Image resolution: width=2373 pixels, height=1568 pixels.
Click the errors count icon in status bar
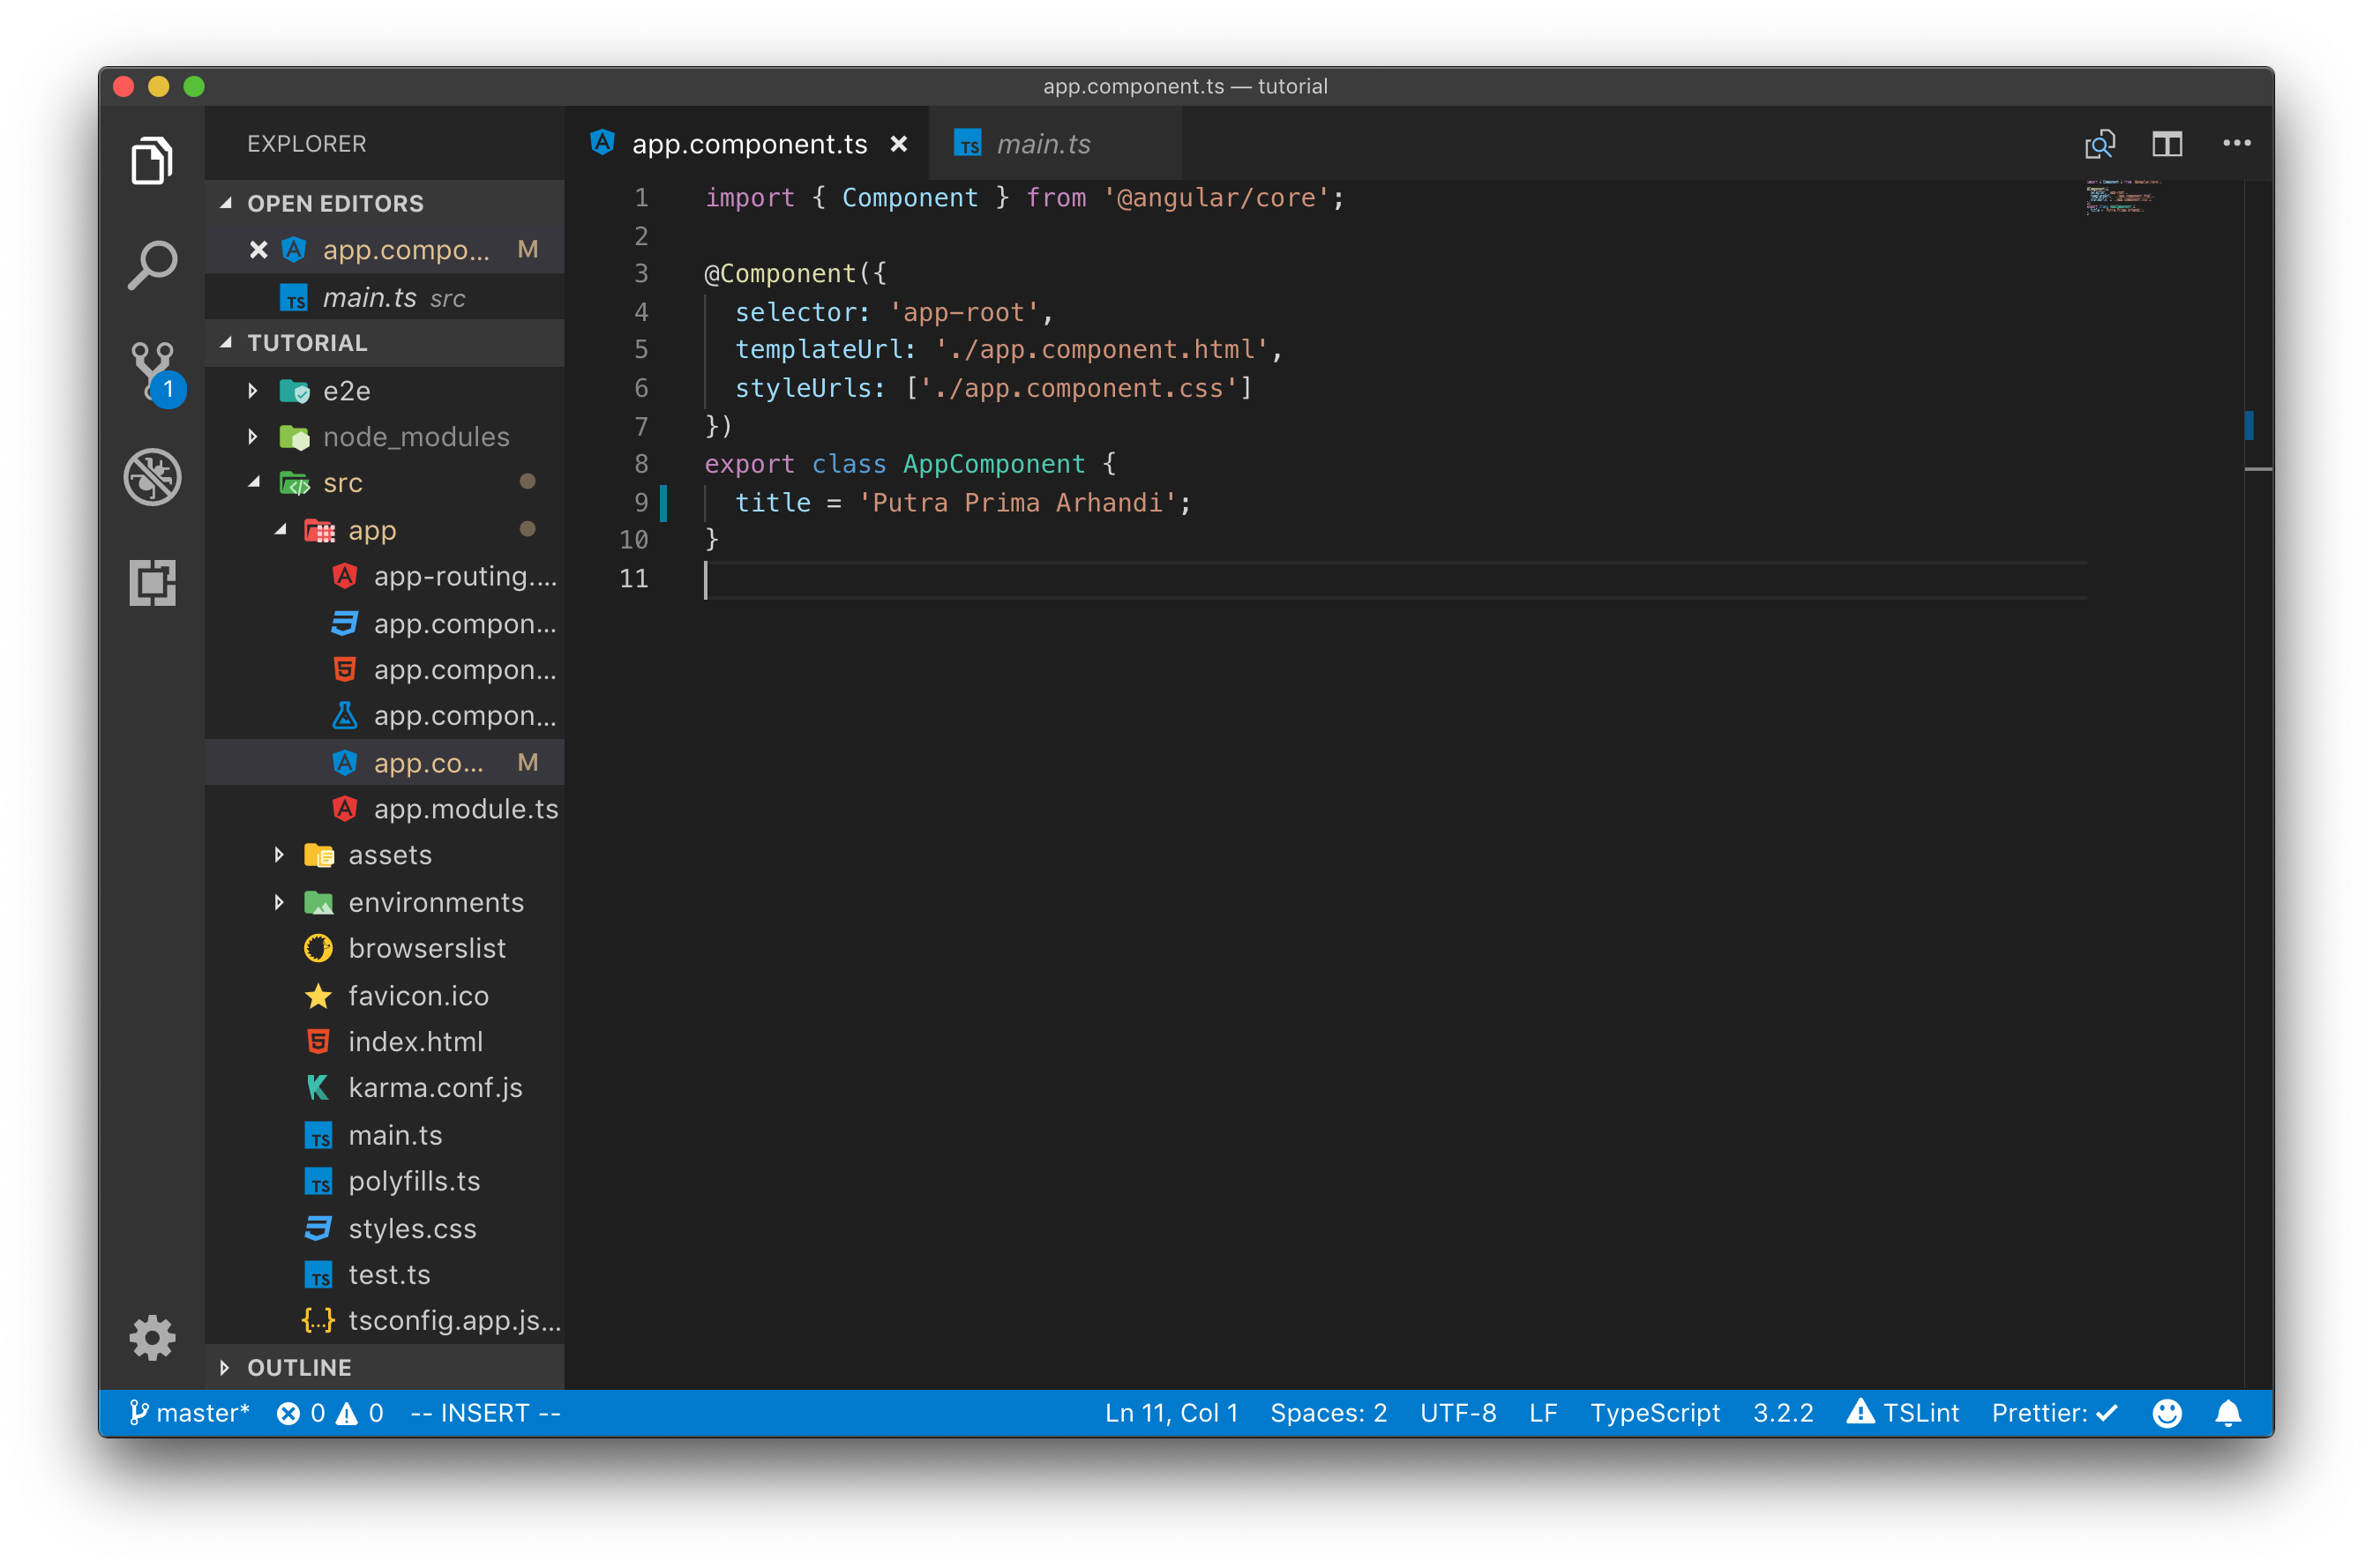(x=288, y=1413)
